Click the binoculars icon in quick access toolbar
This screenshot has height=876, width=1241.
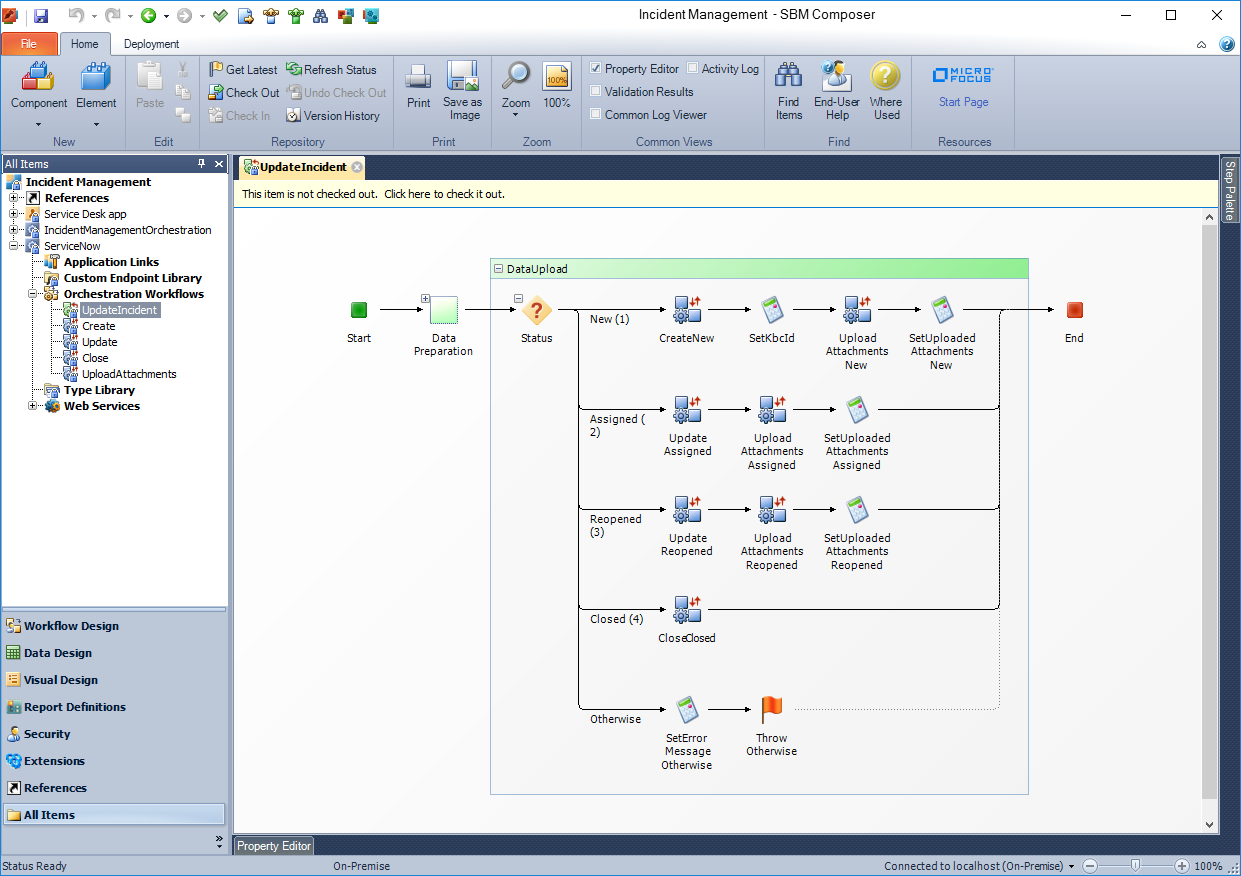[320, 16]
